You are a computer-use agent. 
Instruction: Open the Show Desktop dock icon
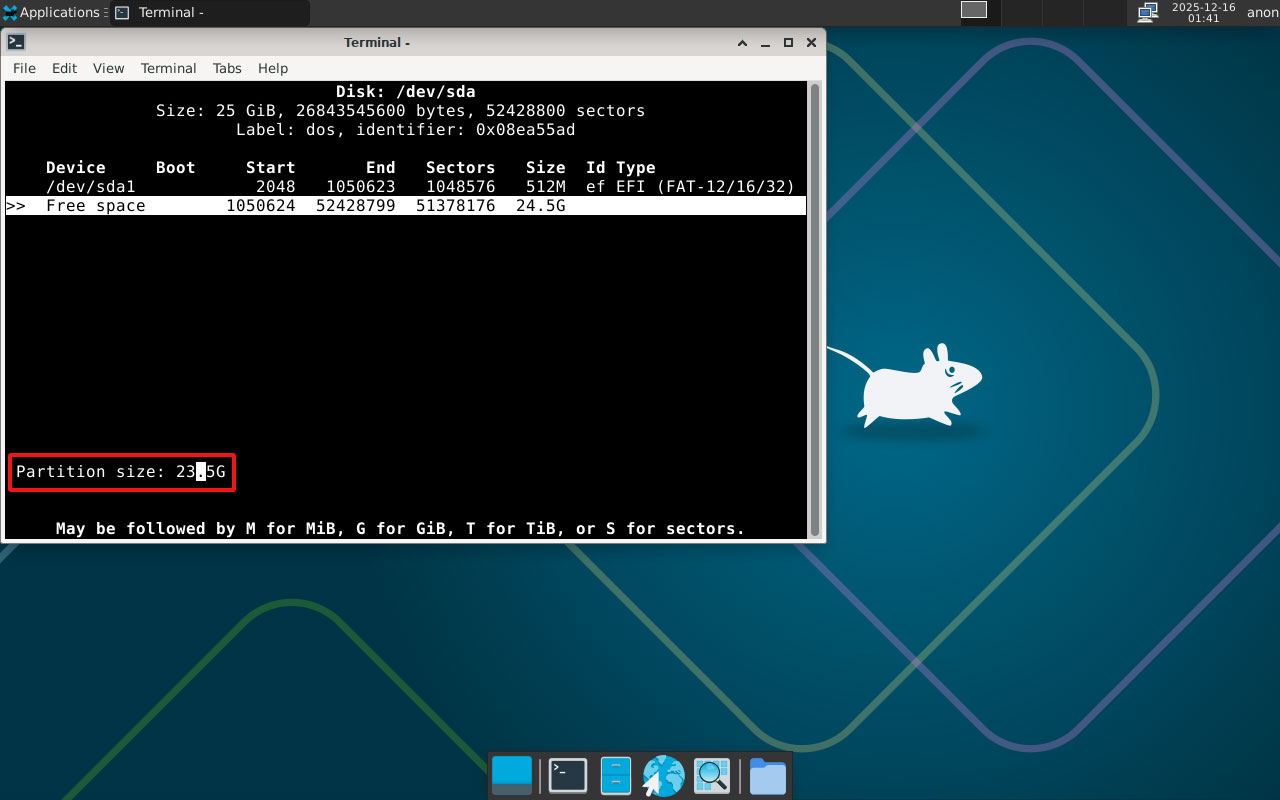512,775
